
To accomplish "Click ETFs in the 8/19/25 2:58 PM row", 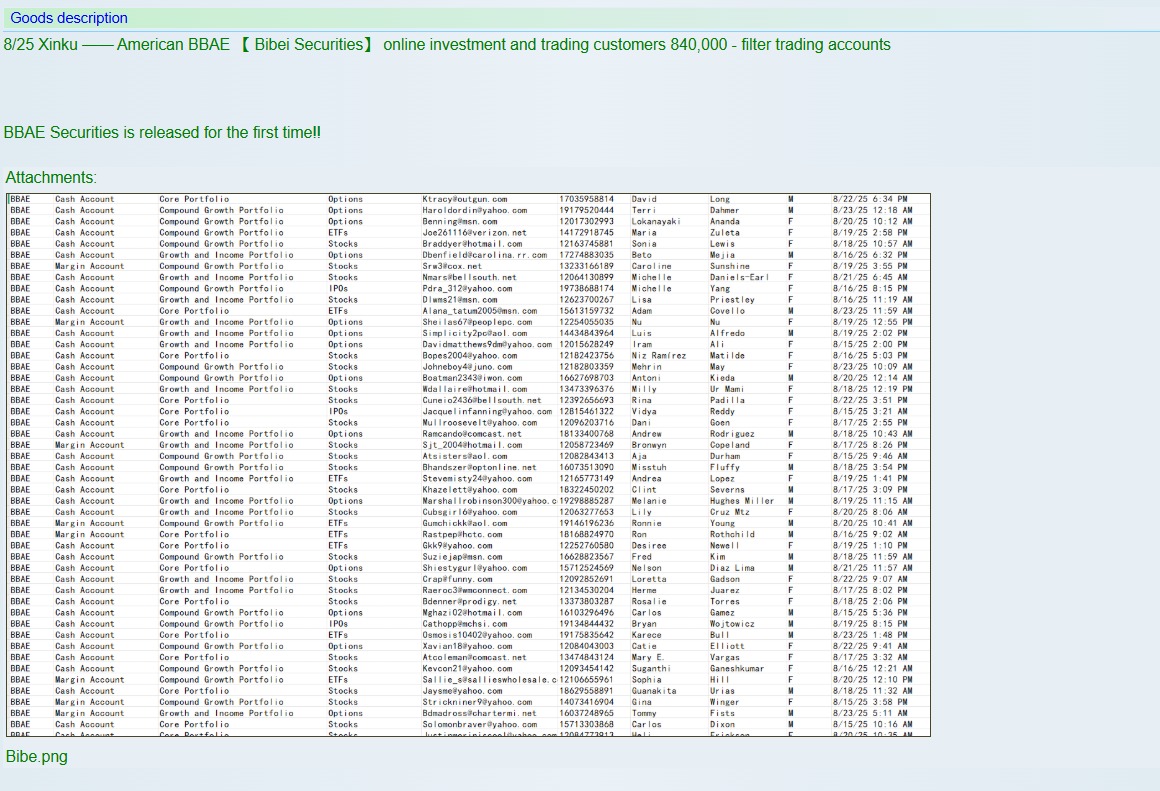I will [338, 232].
